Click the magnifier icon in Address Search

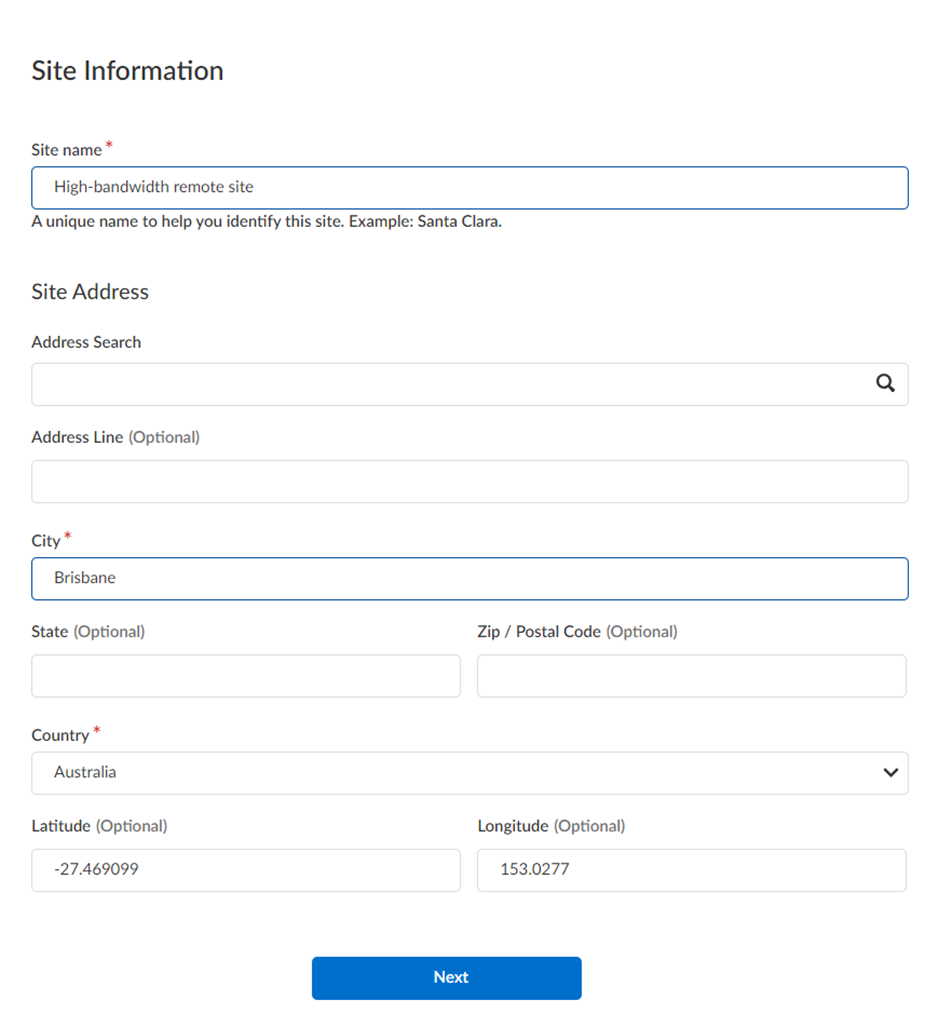pyautogui.click(x=885, y=384)
